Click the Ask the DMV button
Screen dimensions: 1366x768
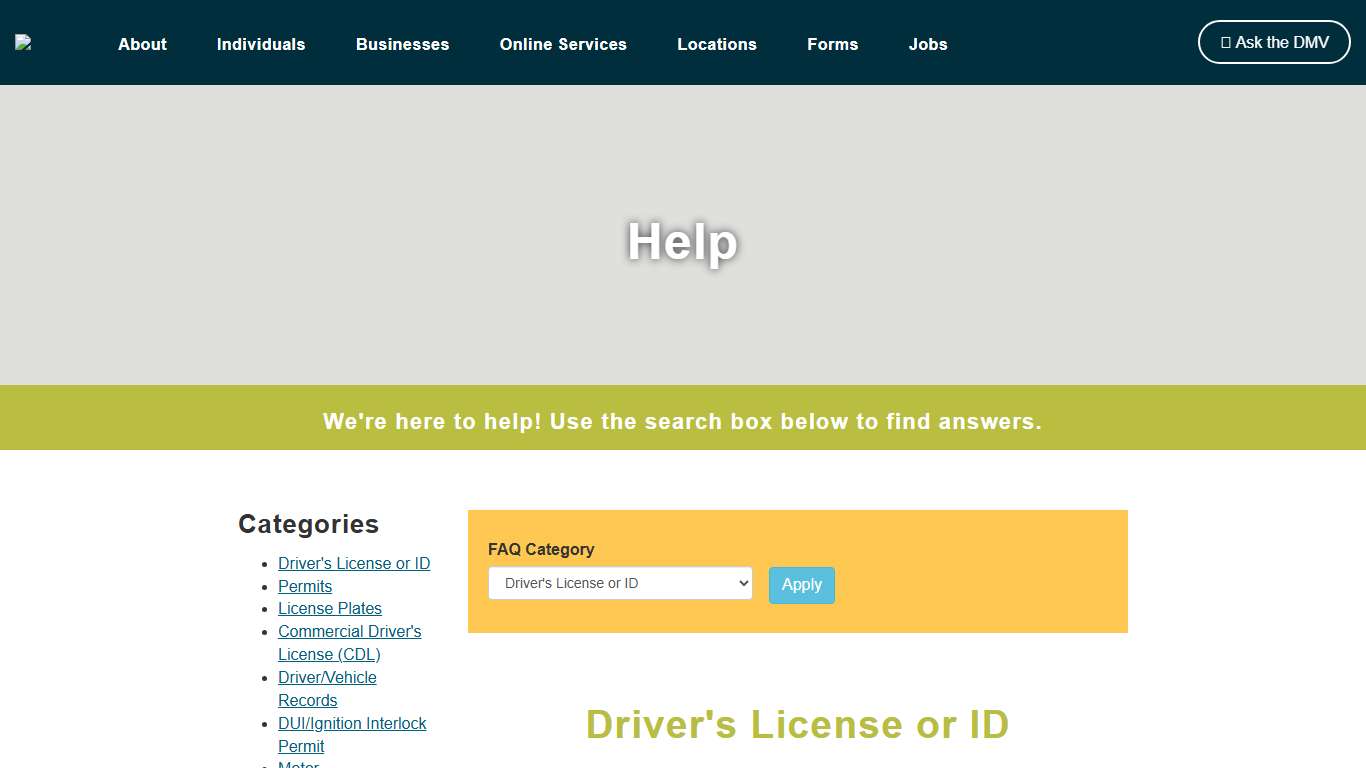1273,42
